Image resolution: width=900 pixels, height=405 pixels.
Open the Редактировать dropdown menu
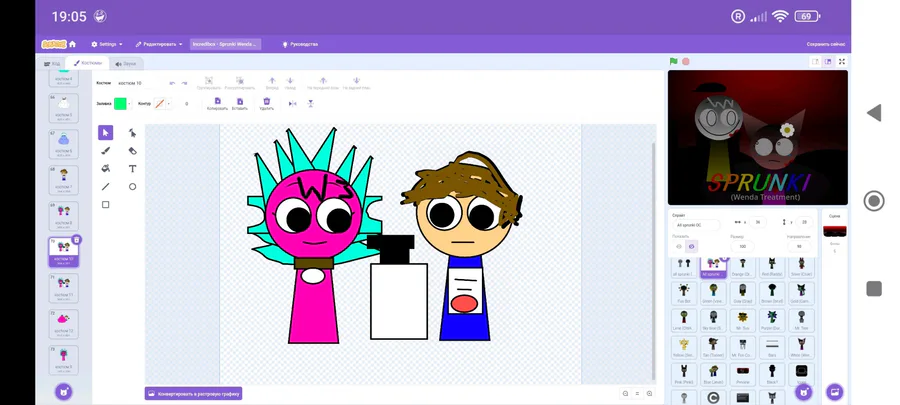[159, 44]
